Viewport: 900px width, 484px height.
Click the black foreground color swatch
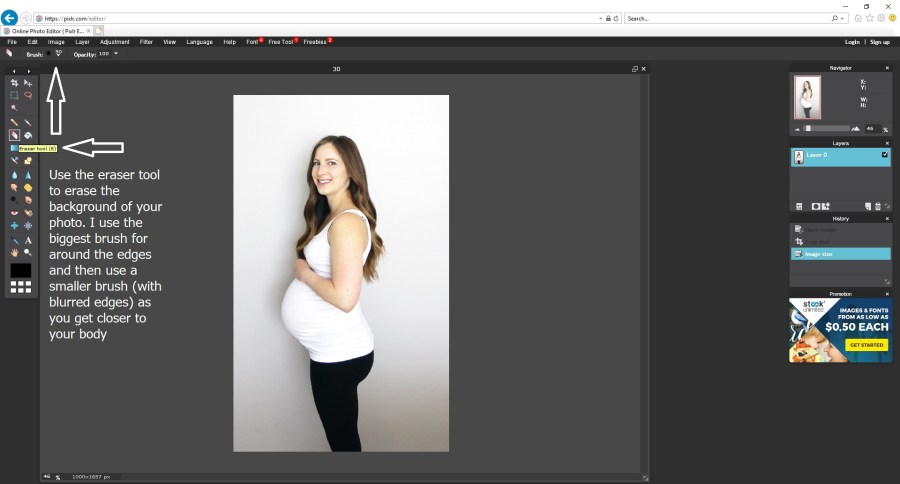click(x=21, y=270)
